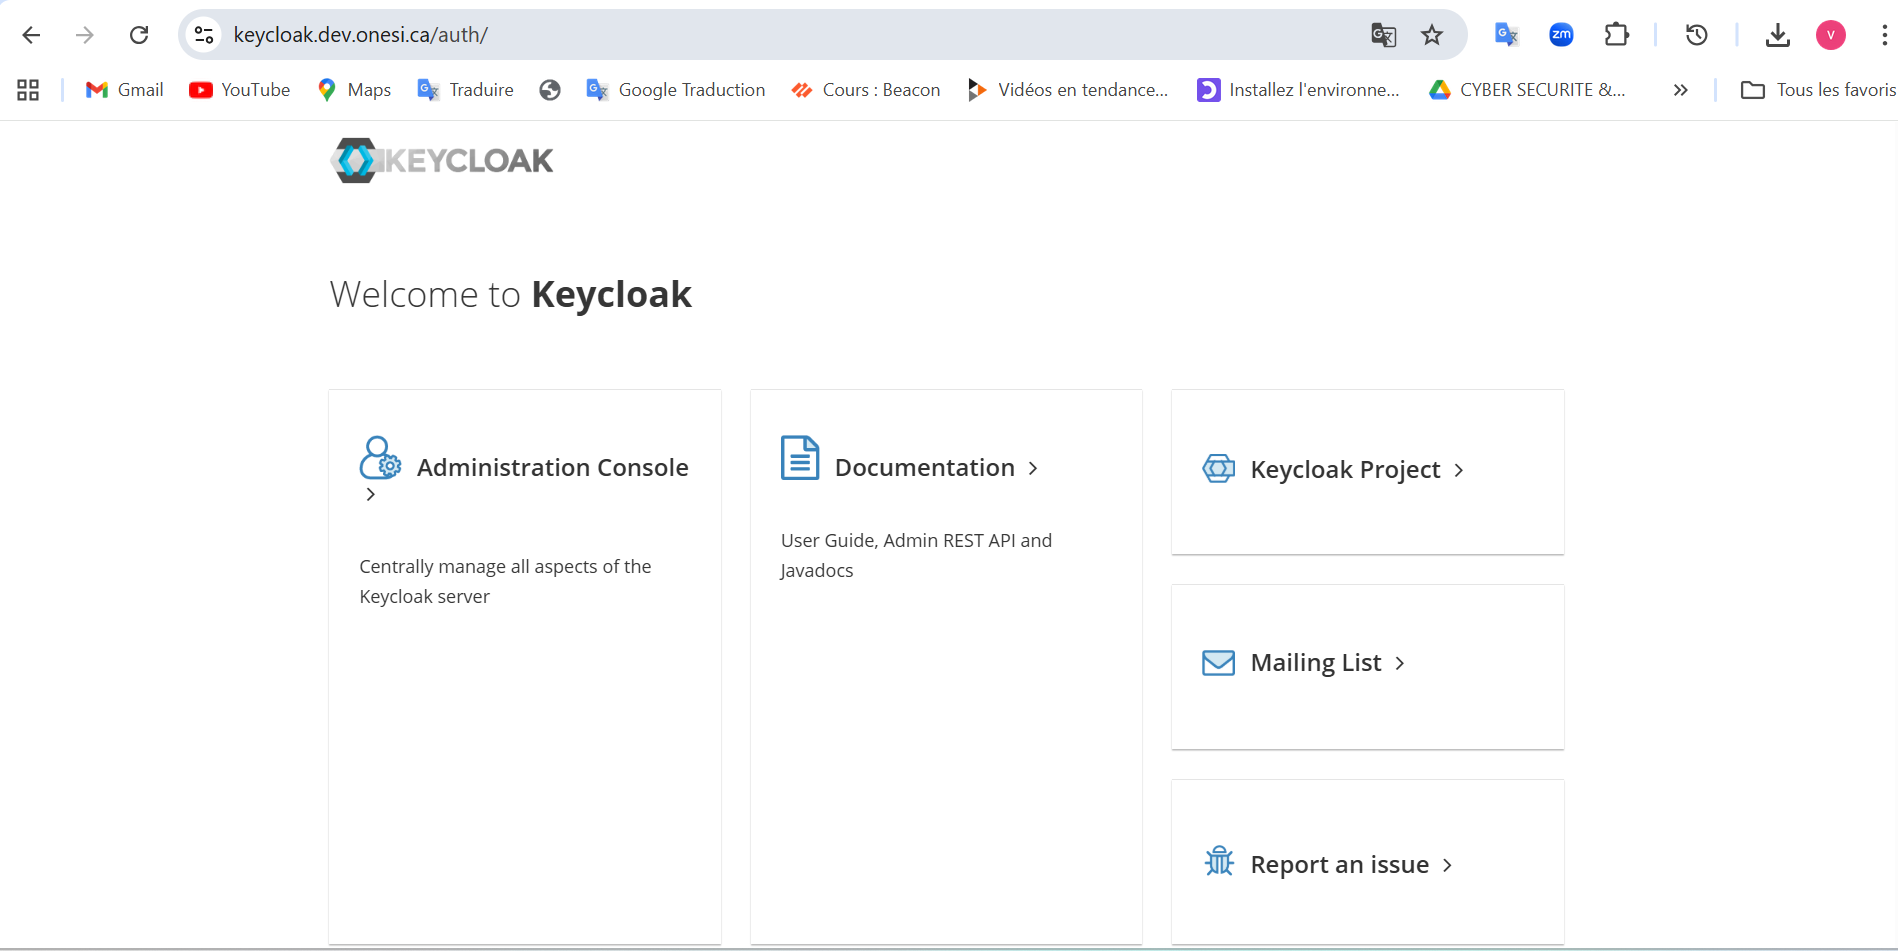Bookmark this page with the star icon
Screen dimensions: 1898x951
pos(1432,35)
